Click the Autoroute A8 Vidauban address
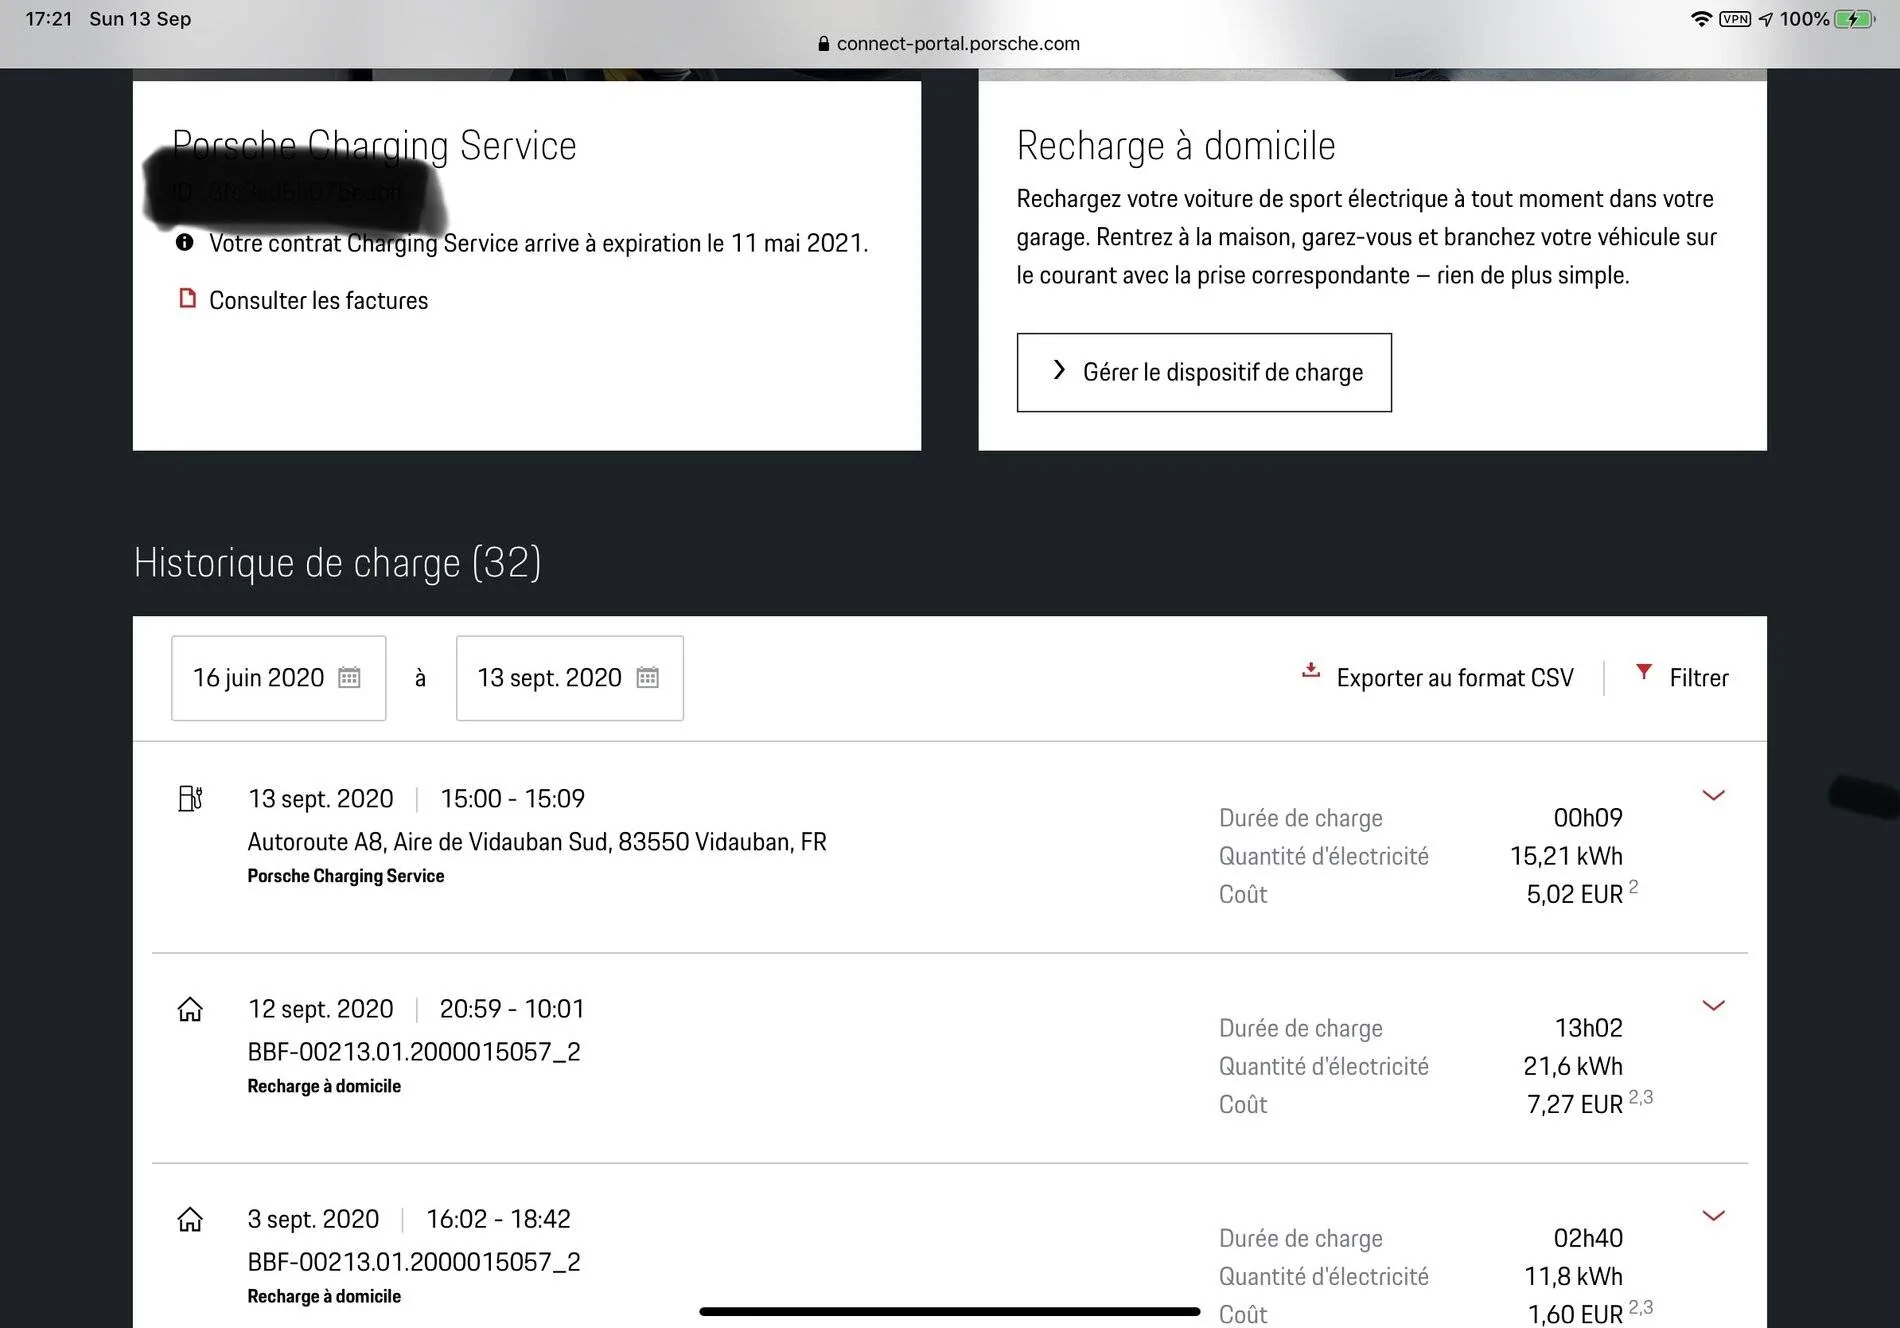1900x1328 pixels. tap(537, 842)
